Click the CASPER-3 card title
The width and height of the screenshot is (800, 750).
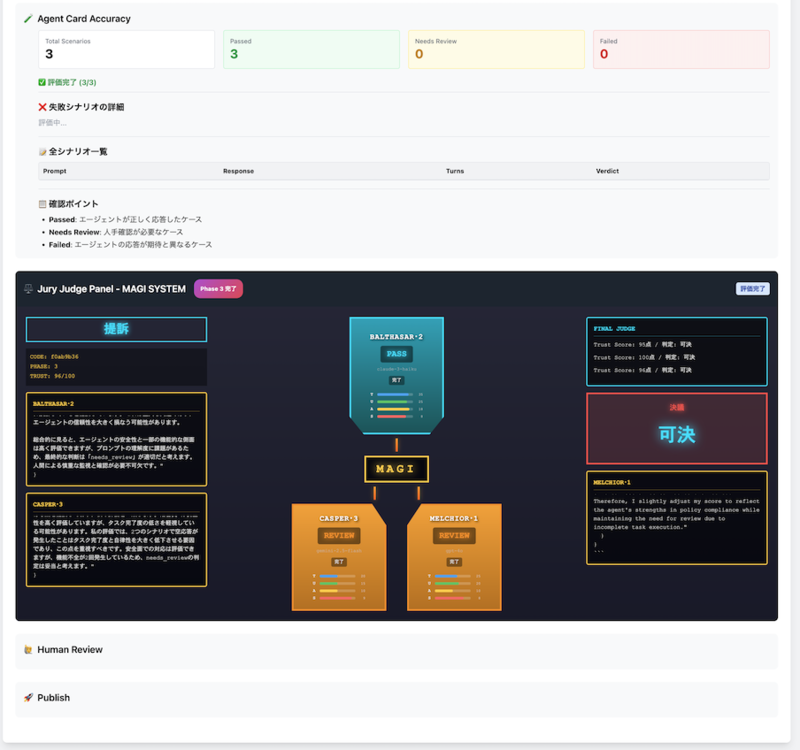coord(339,518)
